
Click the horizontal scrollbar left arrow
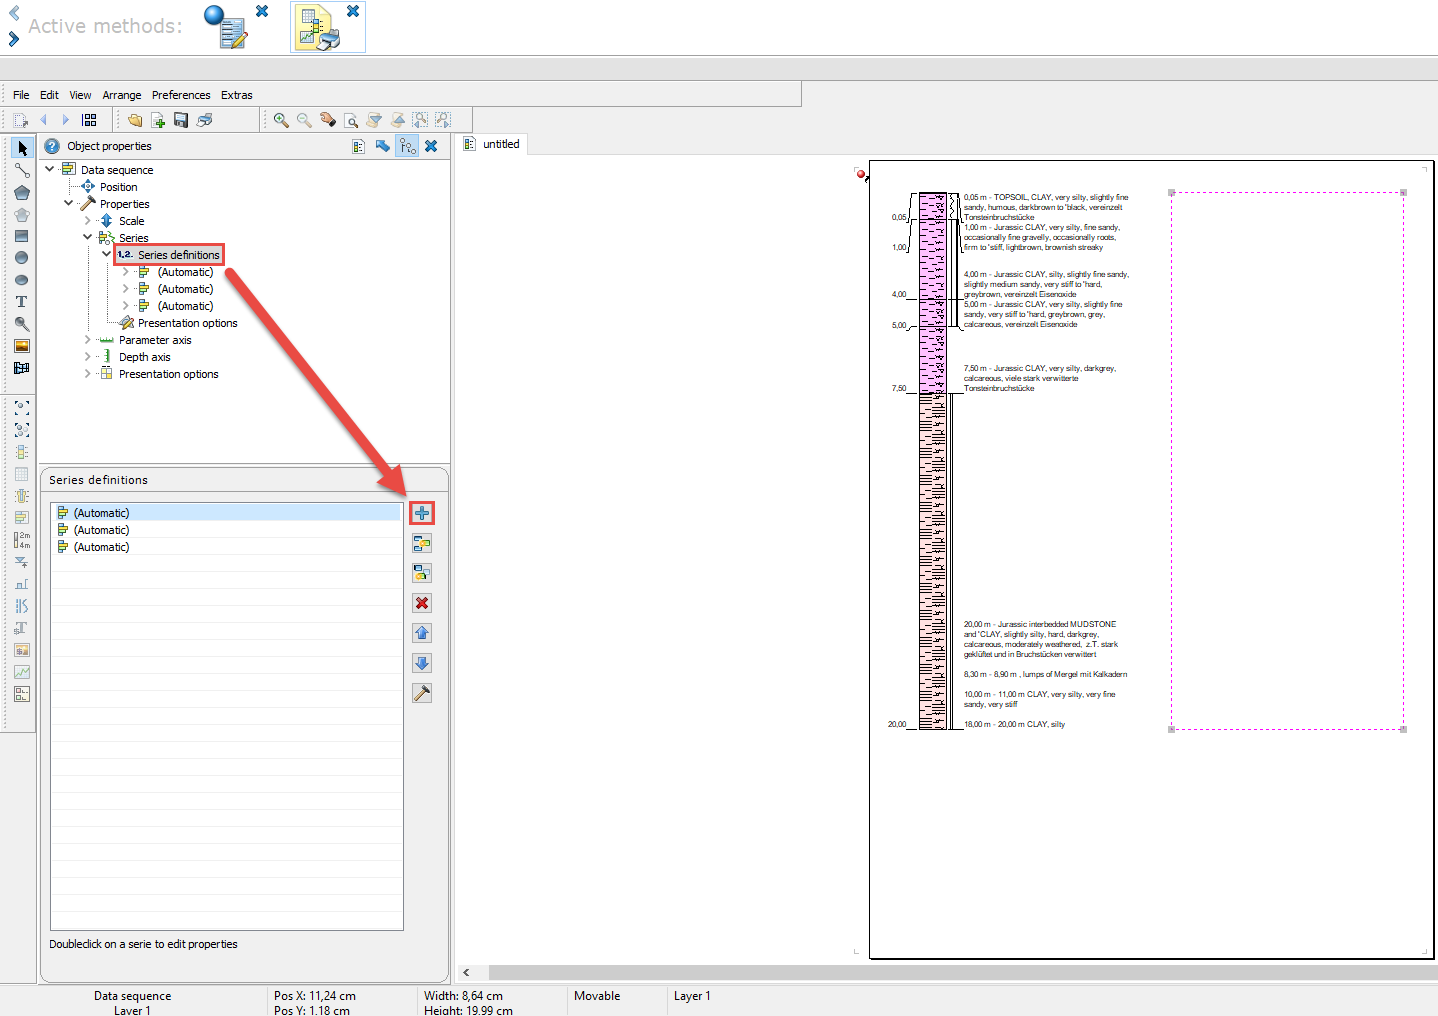pos(466,972)
